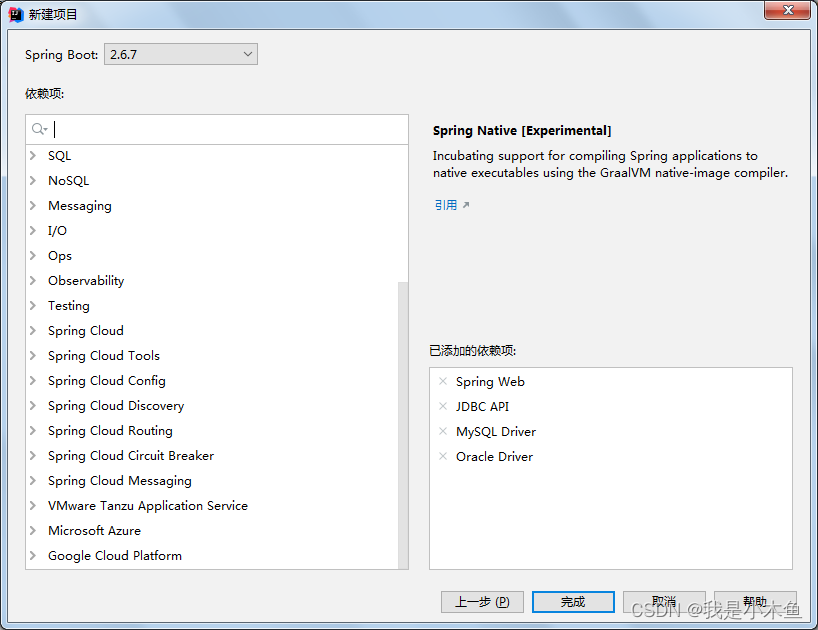Click the dependency list vertical scrollbar
The image size is (818, 630).
[403, 425]
